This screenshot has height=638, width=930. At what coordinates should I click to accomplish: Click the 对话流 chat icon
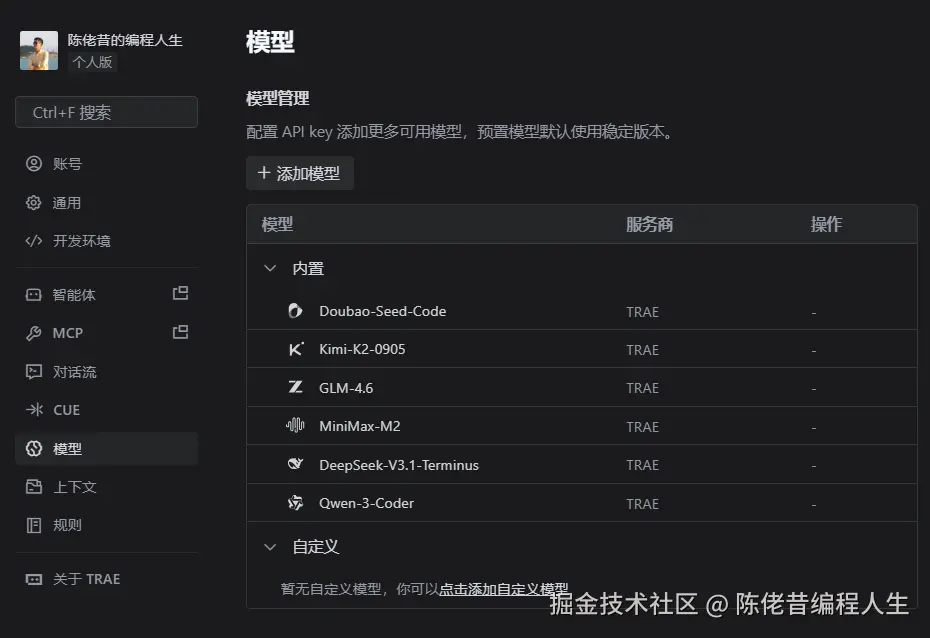point(34,372)
